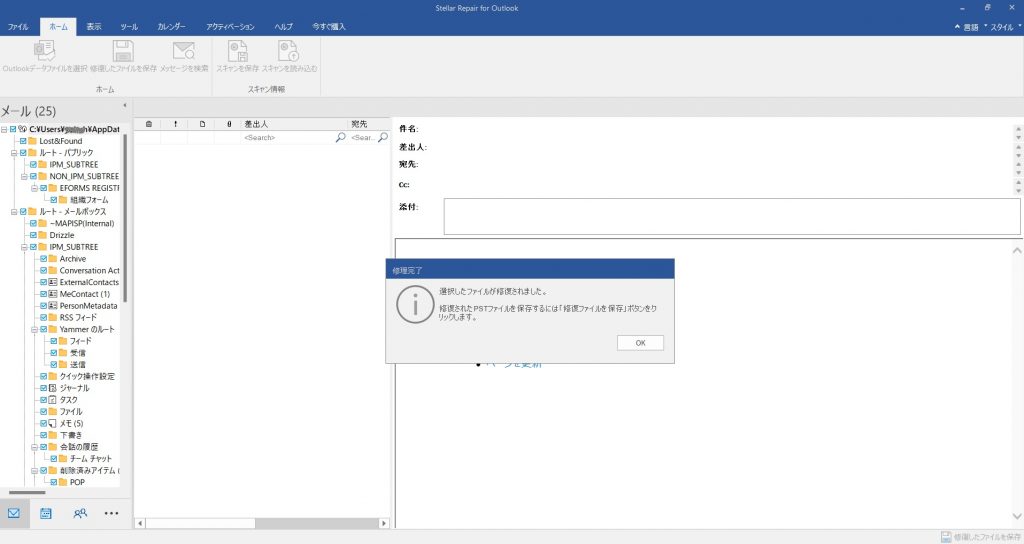Screen dimensions: 1024x544
Task: Collapse the NON_IPM_SUBTREE node
Action: [24, 176]
